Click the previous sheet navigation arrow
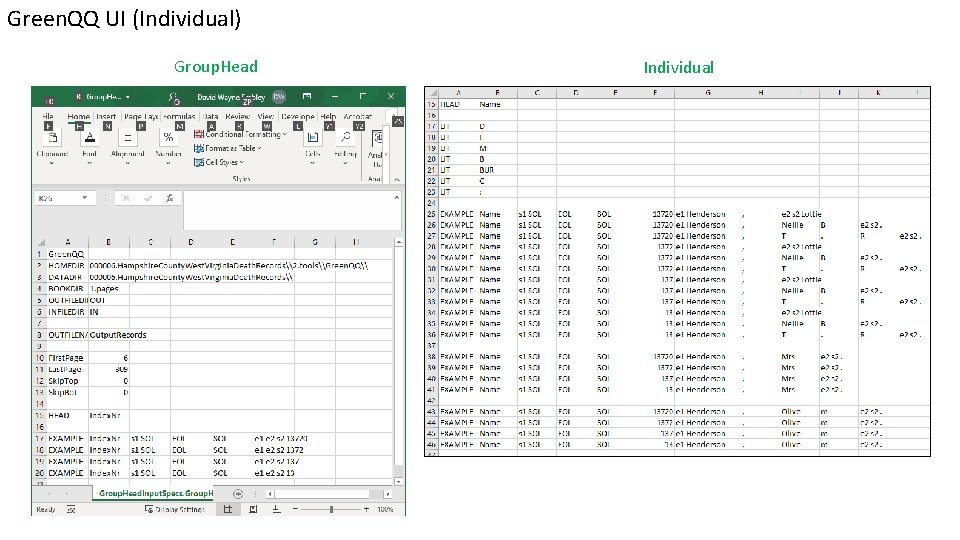This screenshot has height=540, width=960. pyautogui.click(x=49, y=493)
